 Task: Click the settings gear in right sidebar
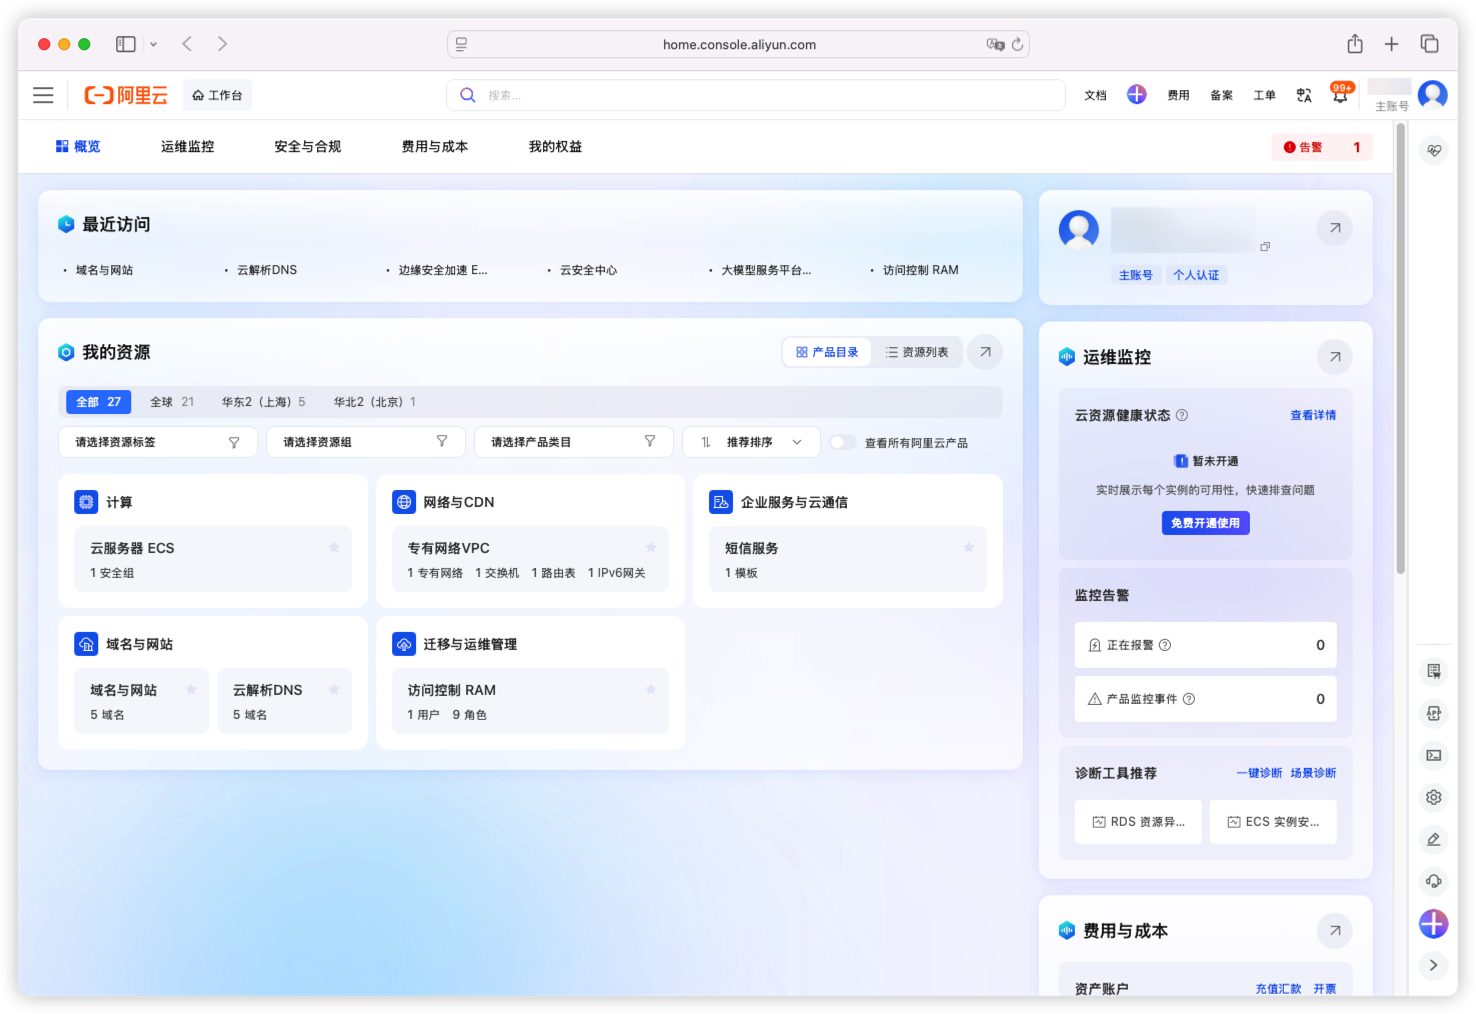[x=1434, y=797]
